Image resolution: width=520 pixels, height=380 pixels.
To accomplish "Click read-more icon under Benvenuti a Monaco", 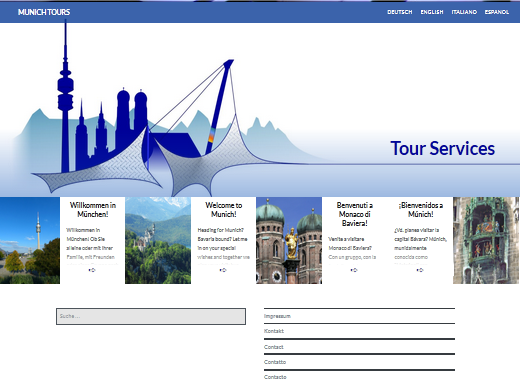I will coord(354,270).
